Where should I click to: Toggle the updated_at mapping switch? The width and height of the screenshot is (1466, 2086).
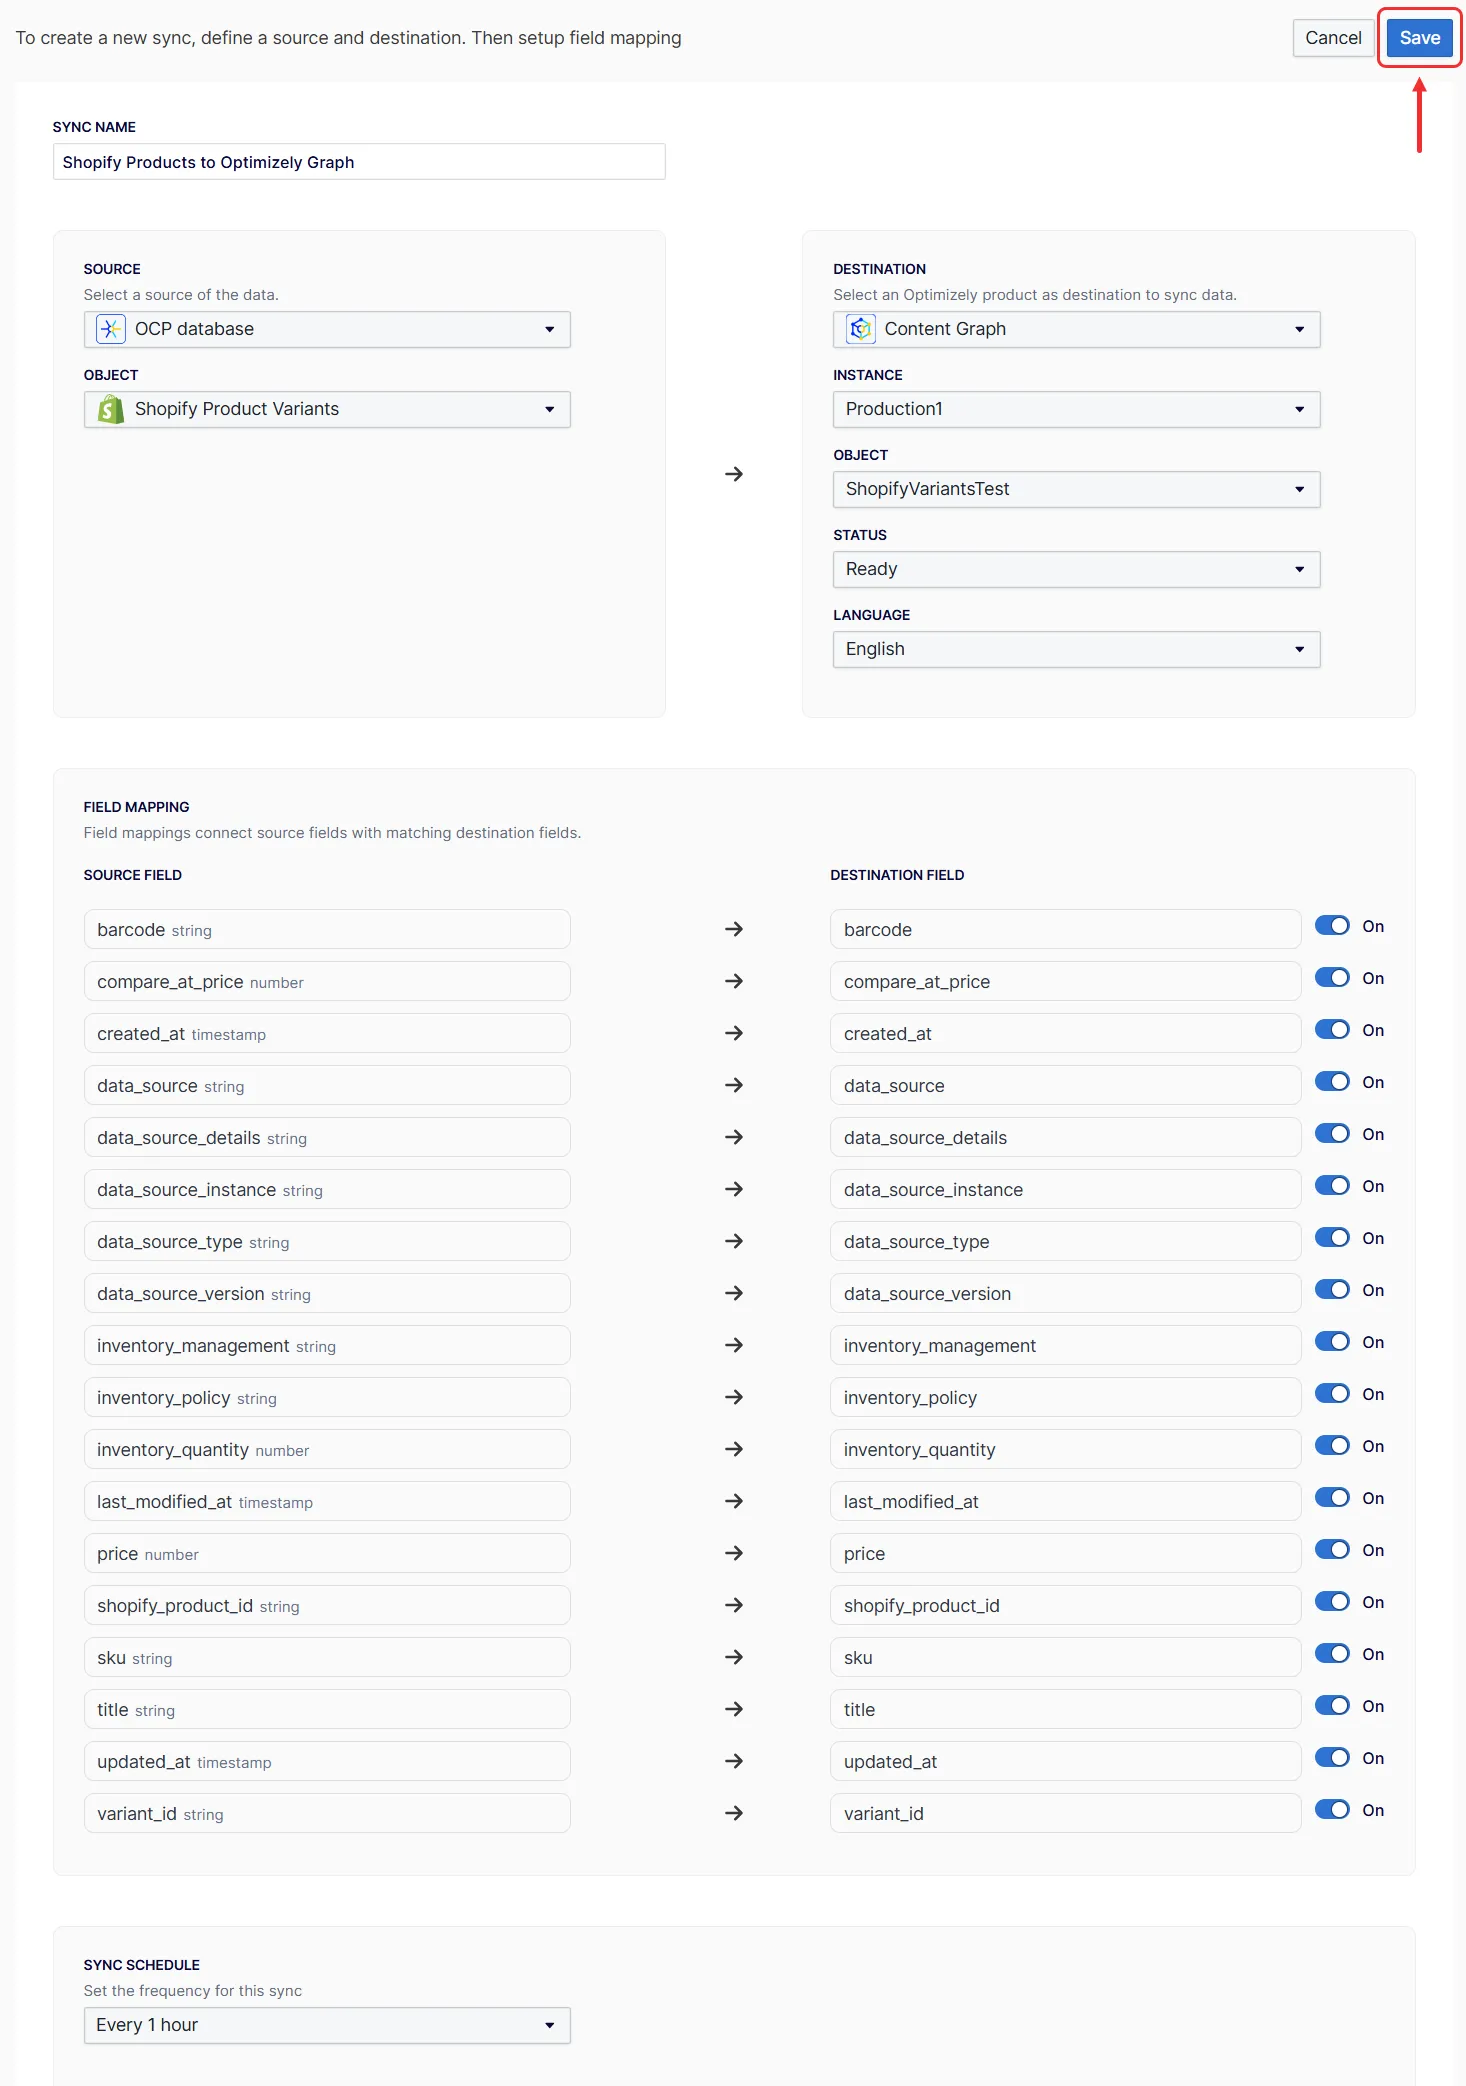(1332, 1758)
